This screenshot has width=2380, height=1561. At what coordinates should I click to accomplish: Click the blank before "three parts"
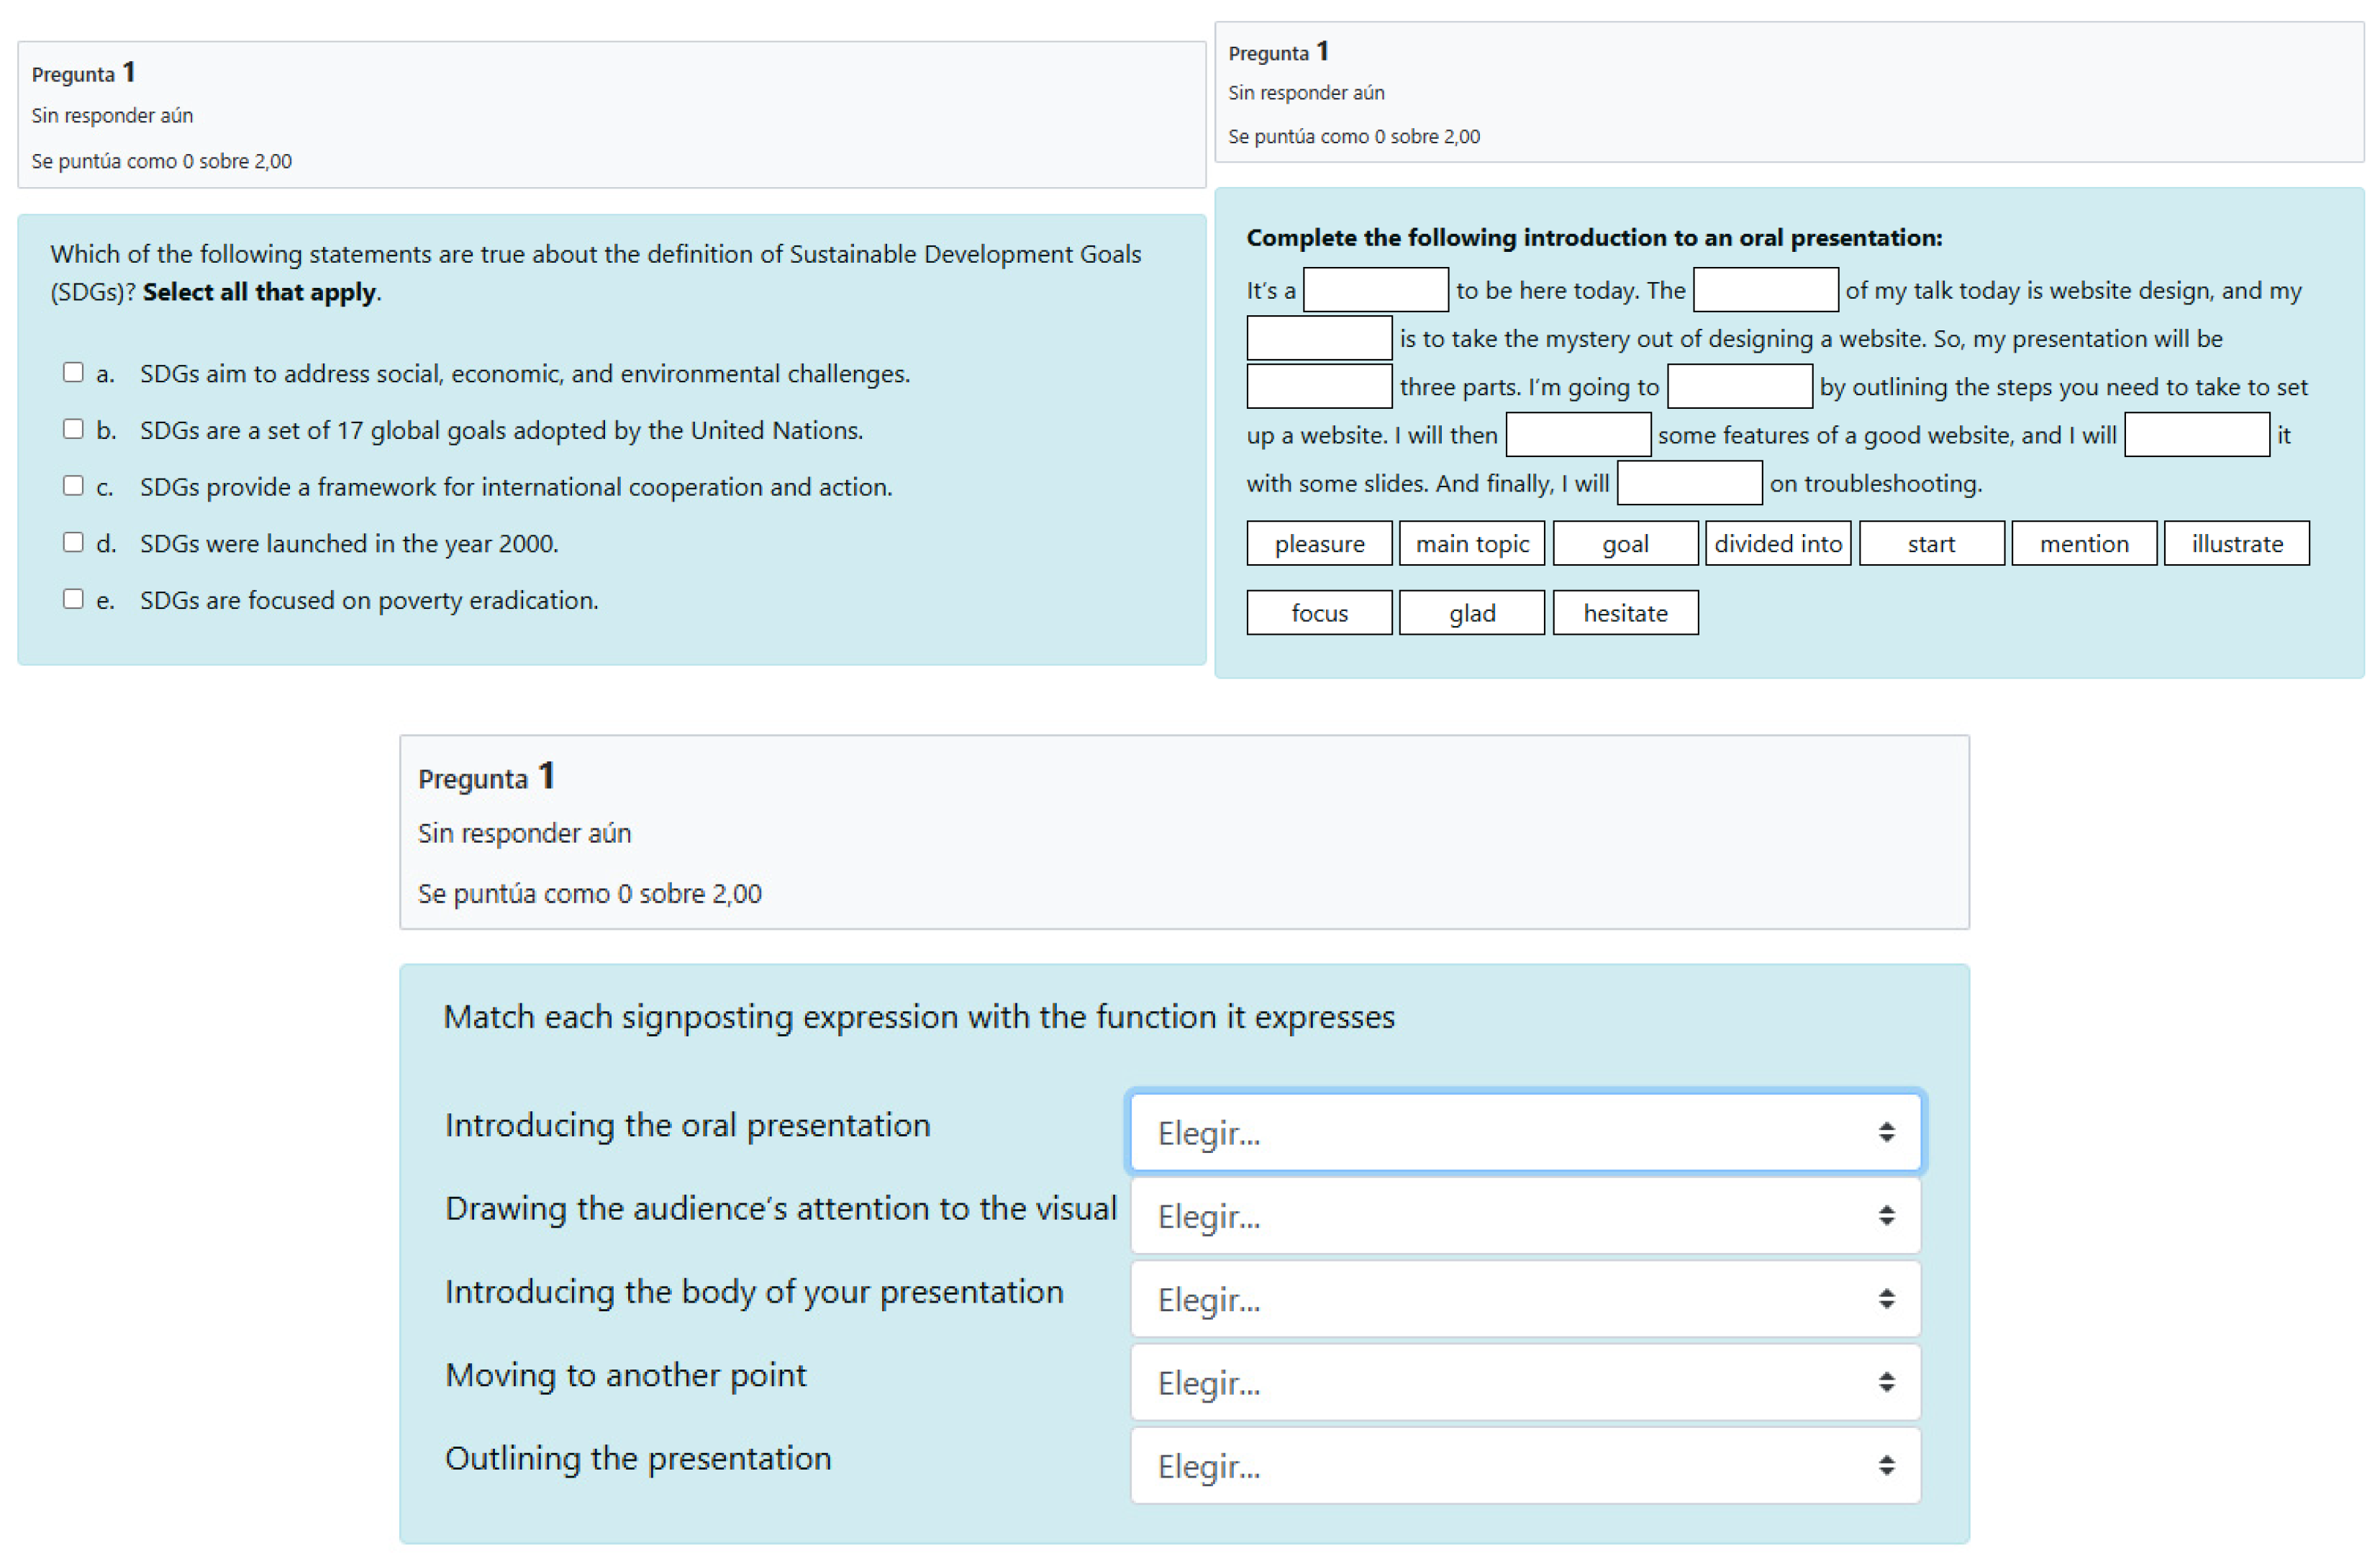[x=1319, y=387]
